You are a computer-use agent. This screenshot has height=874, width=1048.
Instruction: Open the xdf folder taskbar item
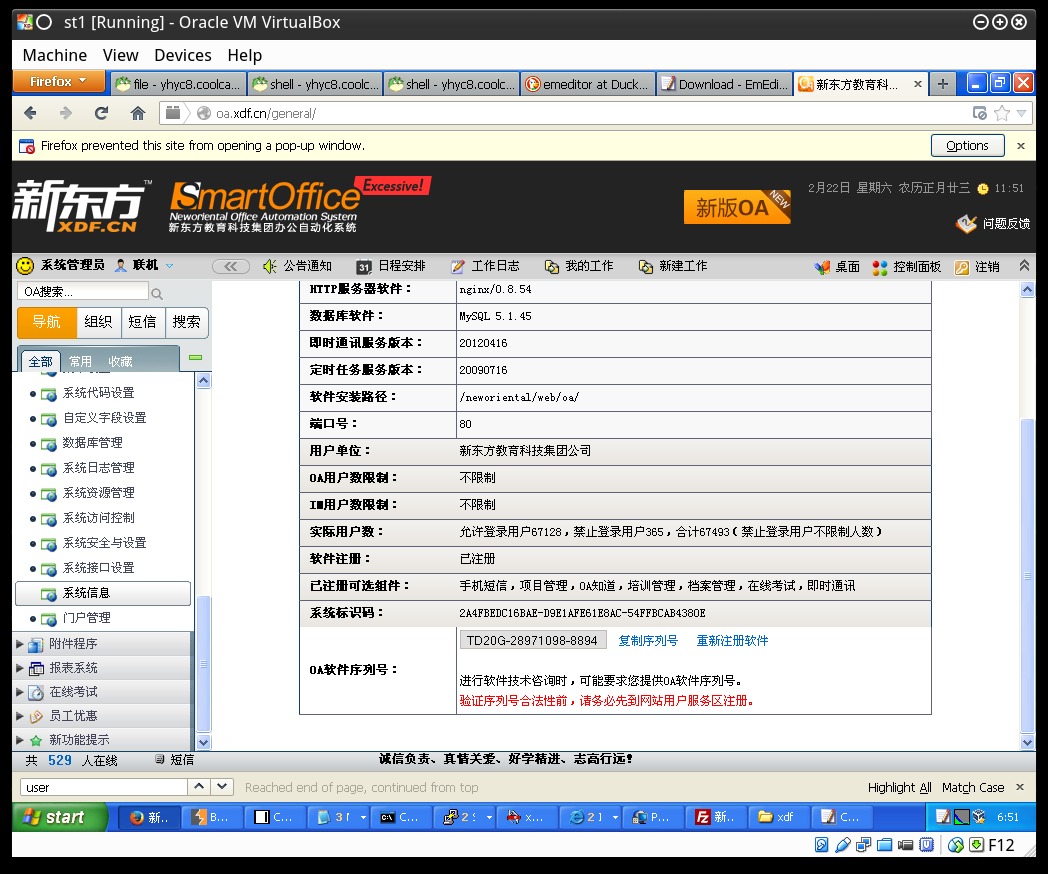pos(777,817)
